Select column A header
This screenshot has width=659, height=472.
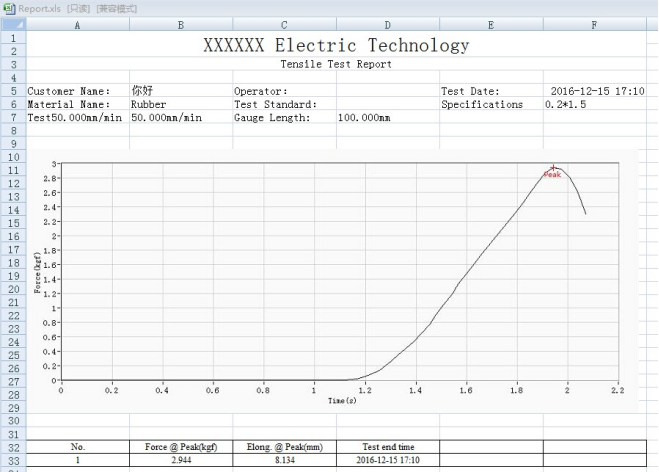[x=77, y=24]
